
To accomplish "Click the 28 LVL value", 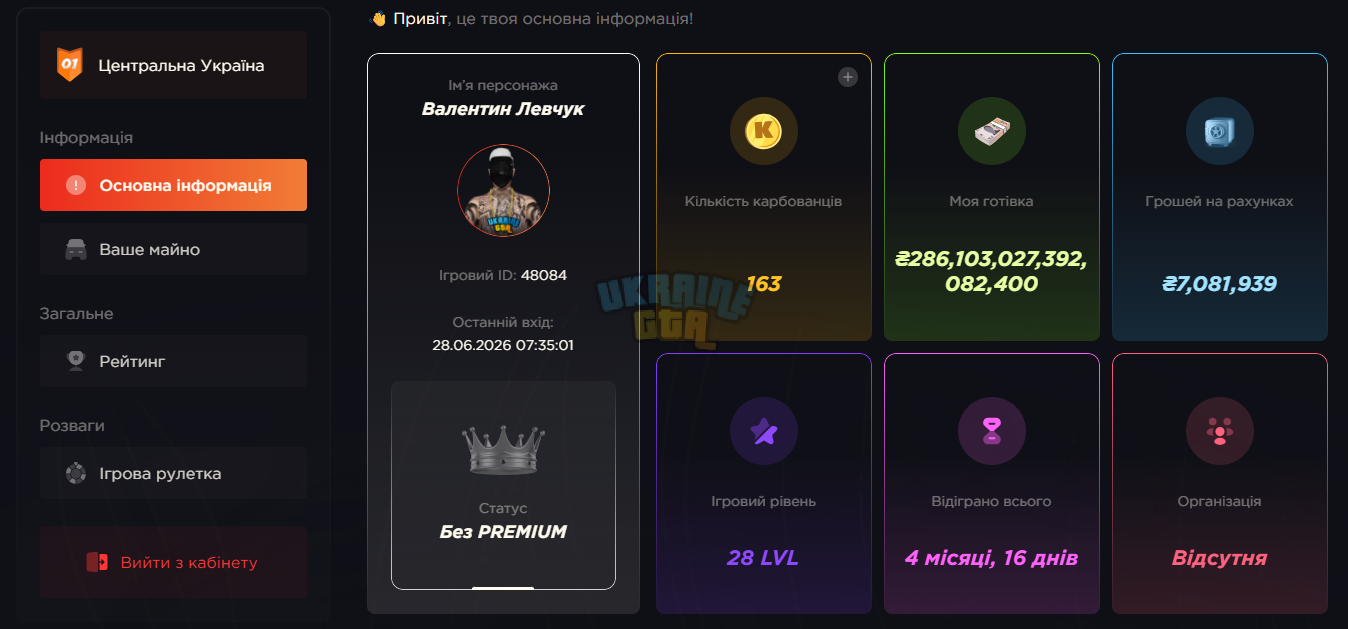I will [x=763, y=558].
